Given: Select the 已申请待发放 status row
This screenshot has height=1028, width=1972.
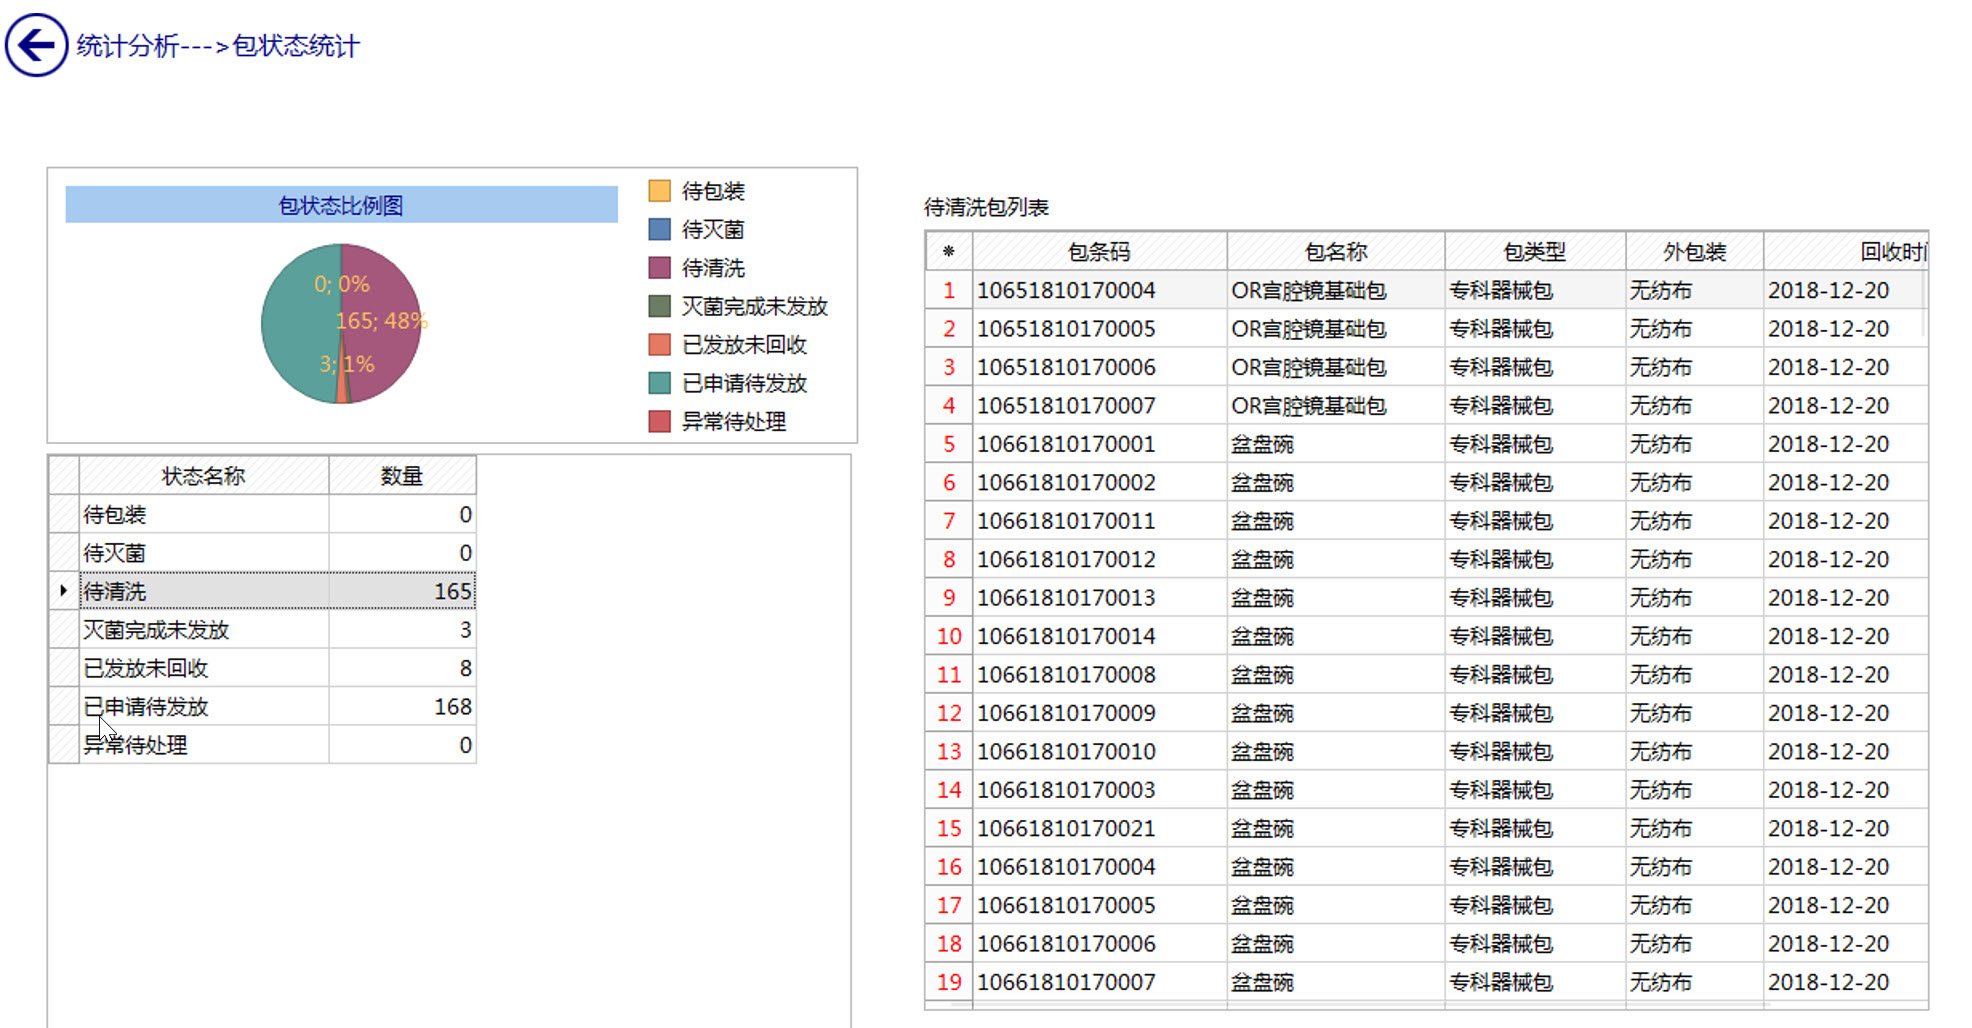Looking at the screenshot, I should tap(204, 707).
